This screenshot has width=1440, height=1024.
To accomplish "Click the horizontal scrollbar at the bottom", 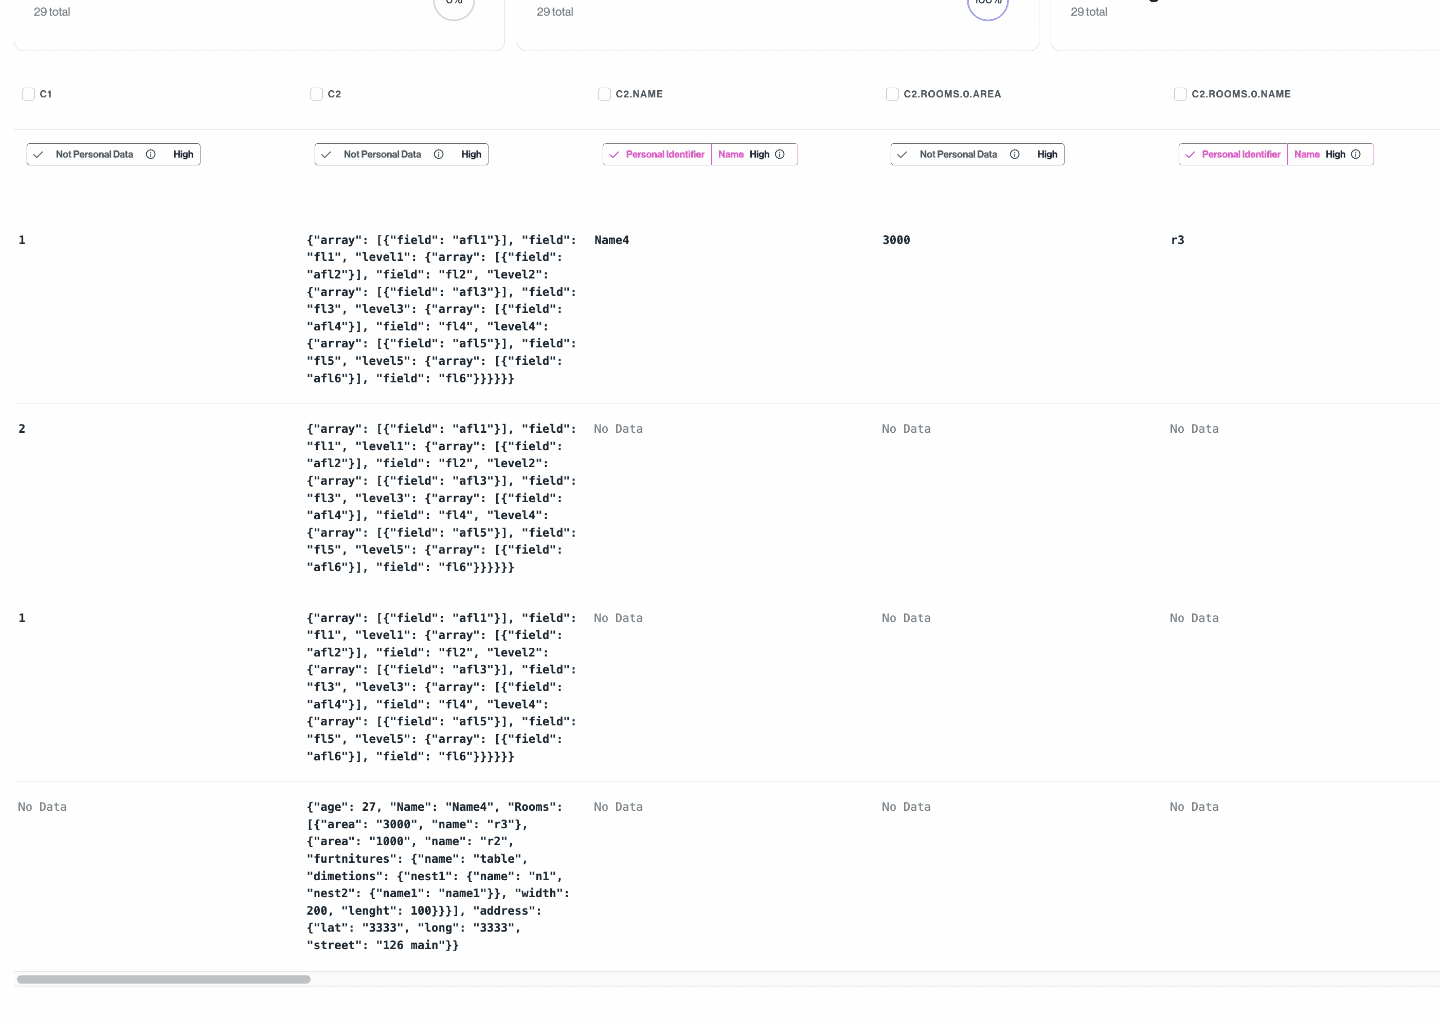I will point(163,979).
